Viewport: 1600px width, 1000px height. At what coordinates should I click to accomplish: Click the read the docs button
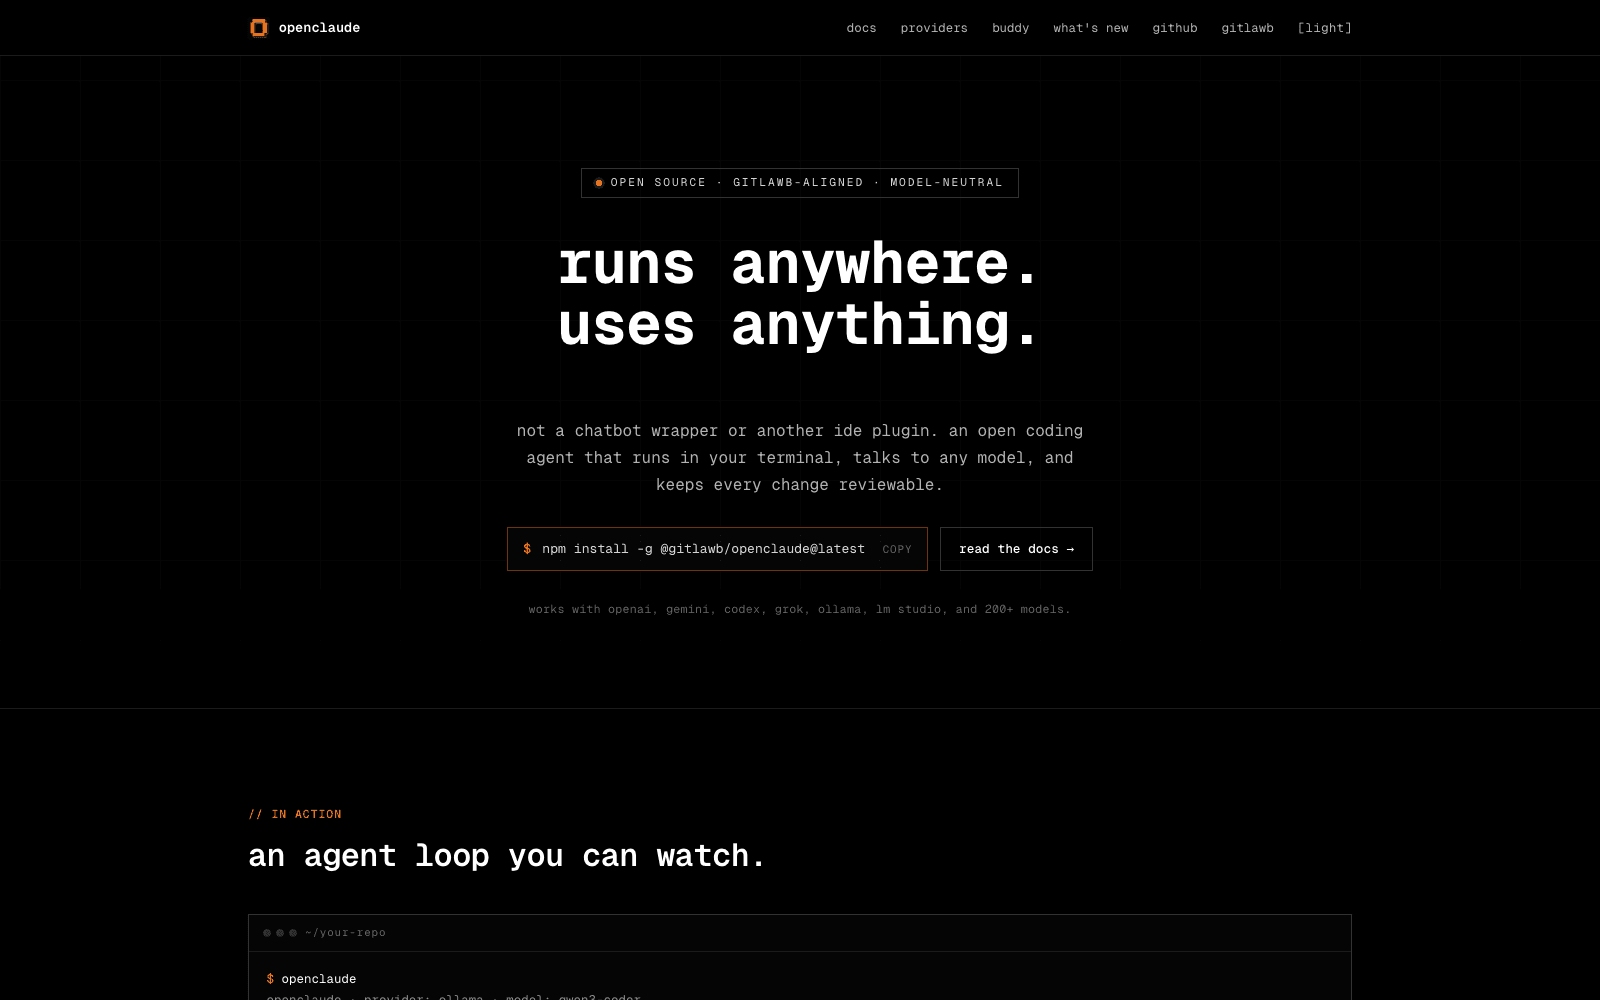point(1016,549)
